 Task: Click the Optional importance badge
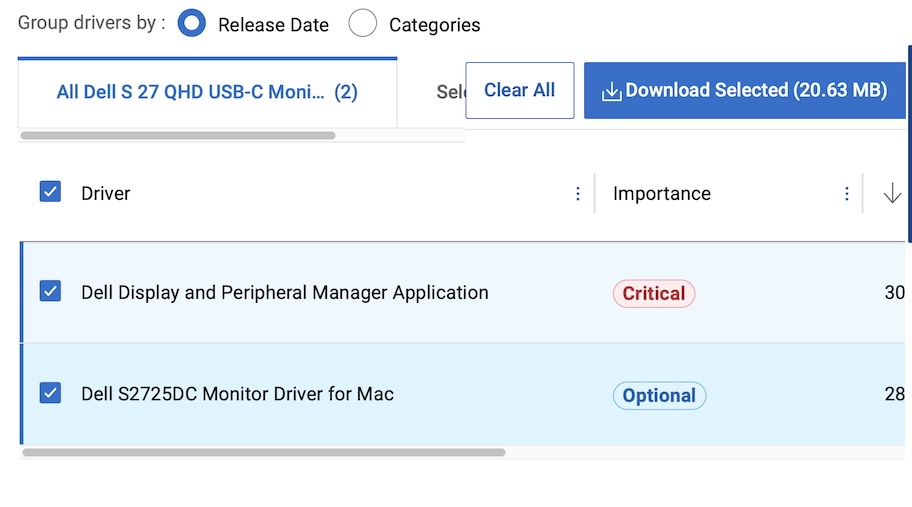coord(659,395)
